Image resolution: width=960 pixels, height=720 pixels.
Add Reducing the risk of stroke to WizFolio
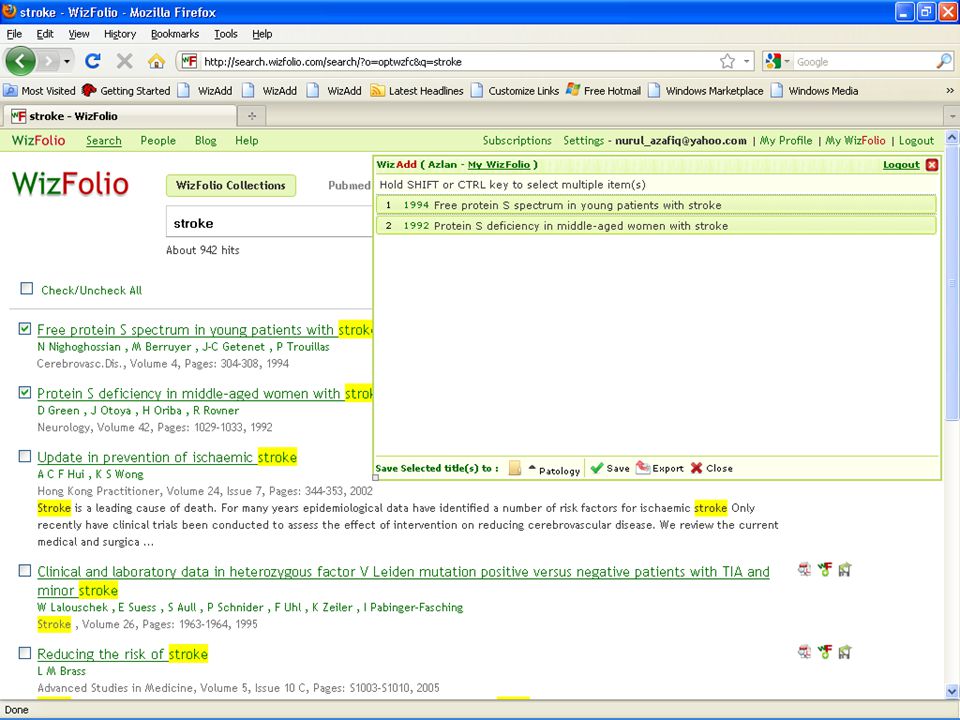[825, 651]
